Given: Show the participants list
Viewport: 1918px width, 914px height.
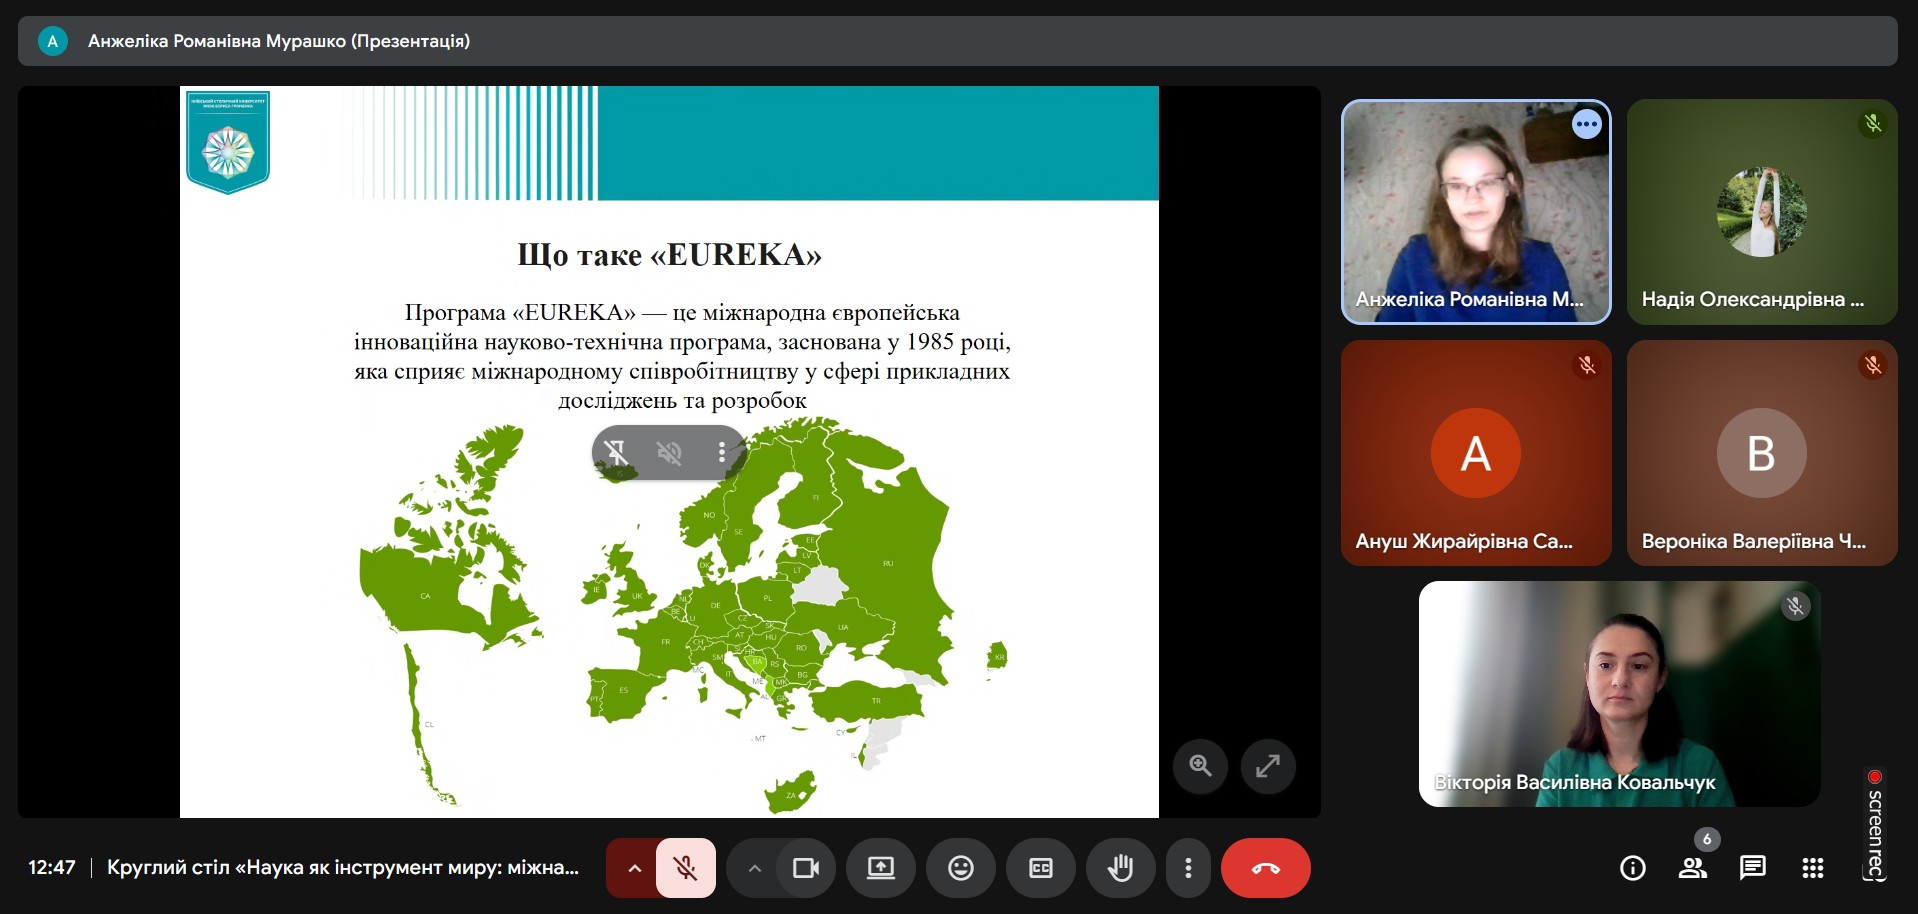Looking at the screenshot, I should pos(1692,868).
